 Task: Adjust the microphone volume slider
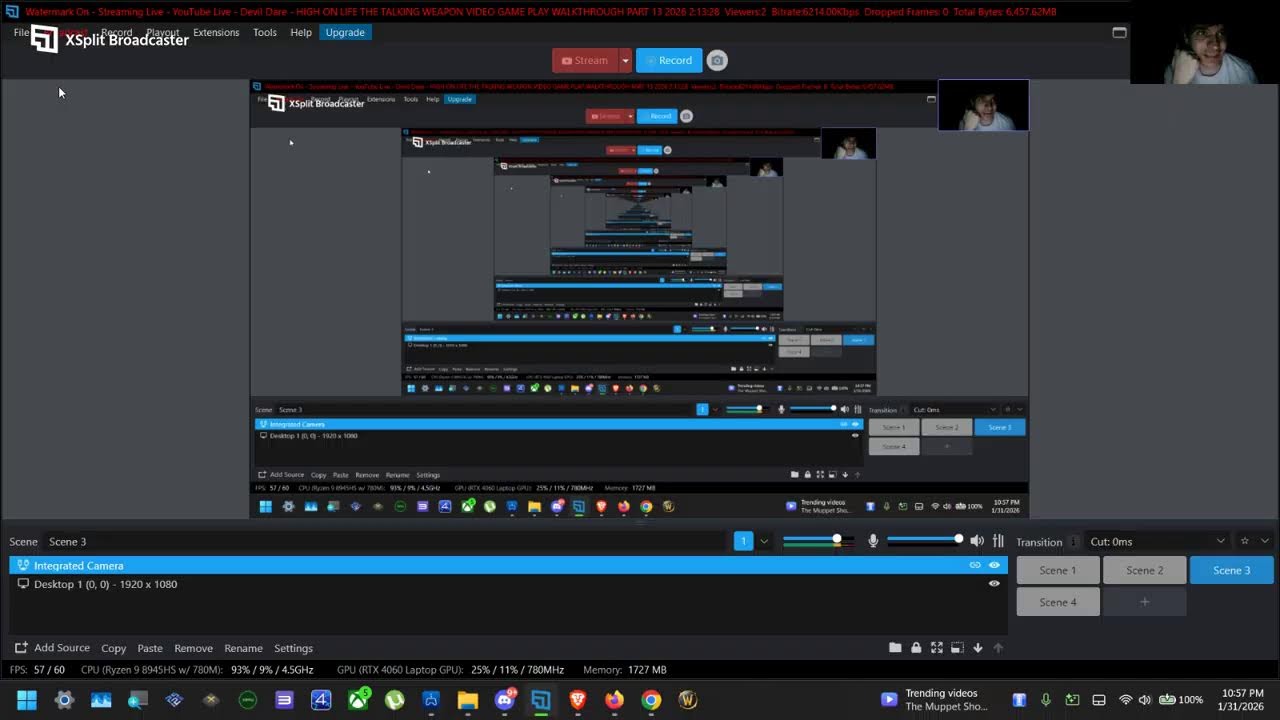tap(818, 541)
